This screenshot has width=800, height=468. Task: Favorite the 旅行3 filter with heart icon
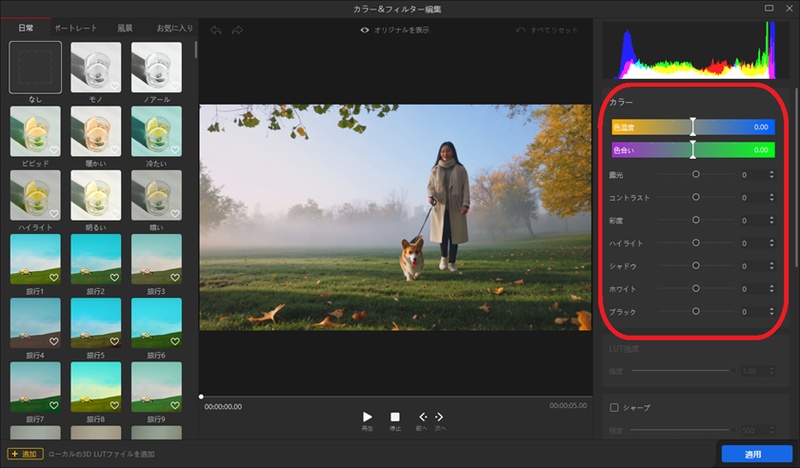point(175,278)
